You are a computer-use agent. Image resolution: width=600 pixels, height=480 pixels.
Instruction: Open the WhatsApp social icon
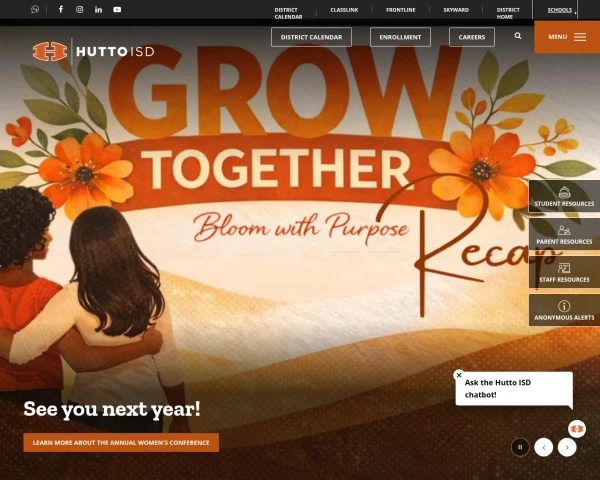pos(35,9)
